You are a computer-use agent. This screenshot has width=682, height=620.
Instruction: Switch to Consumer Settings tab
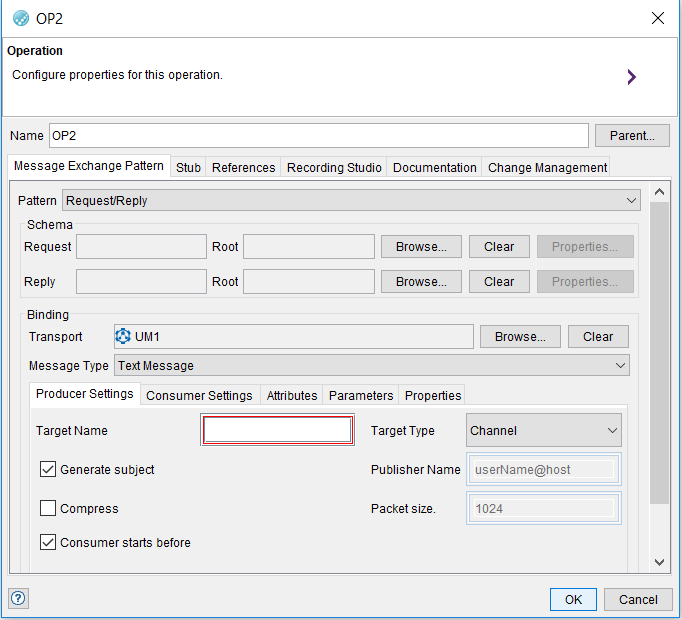(199, 395)
